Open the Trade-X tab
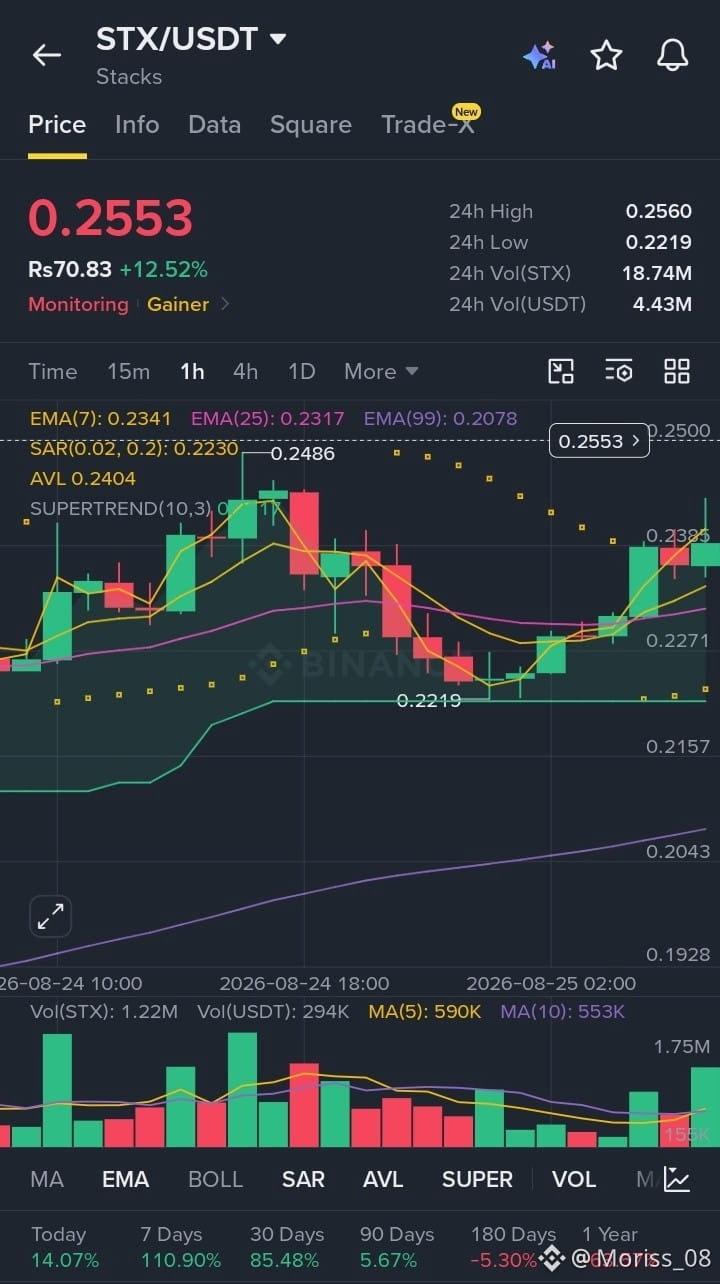The height and width of the screenshot is (1284, 720). (428, 125)
